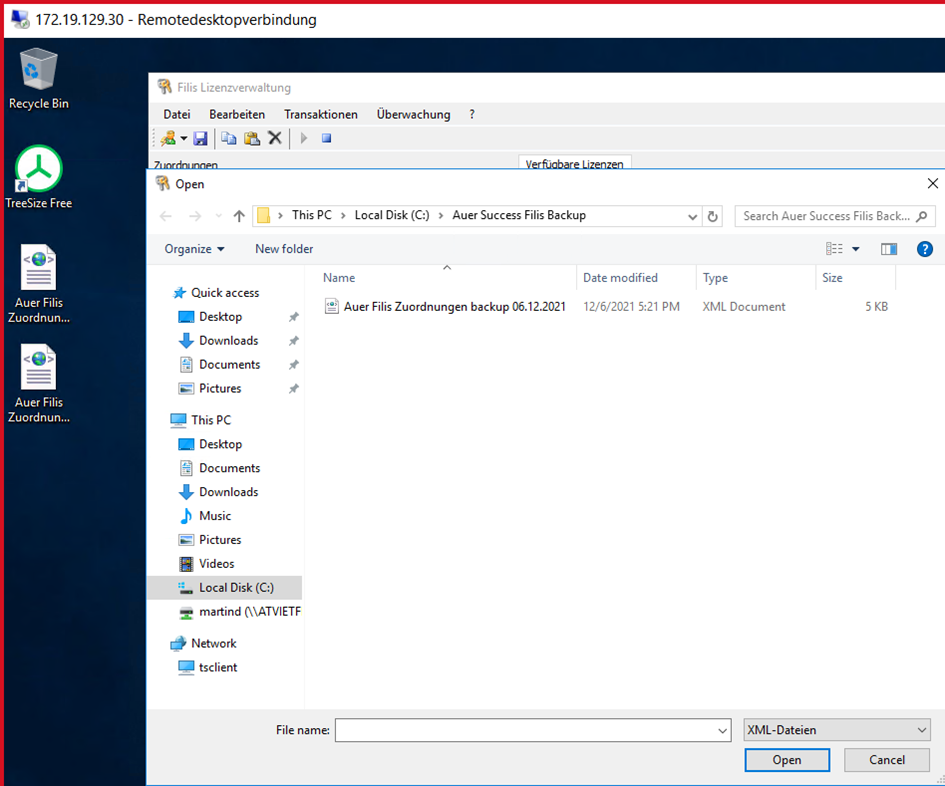Screen dimensions: 945x786
Task: Click the Paste icon in Filis toolbar
Action: pyautogui.click(x=252, y=138)
